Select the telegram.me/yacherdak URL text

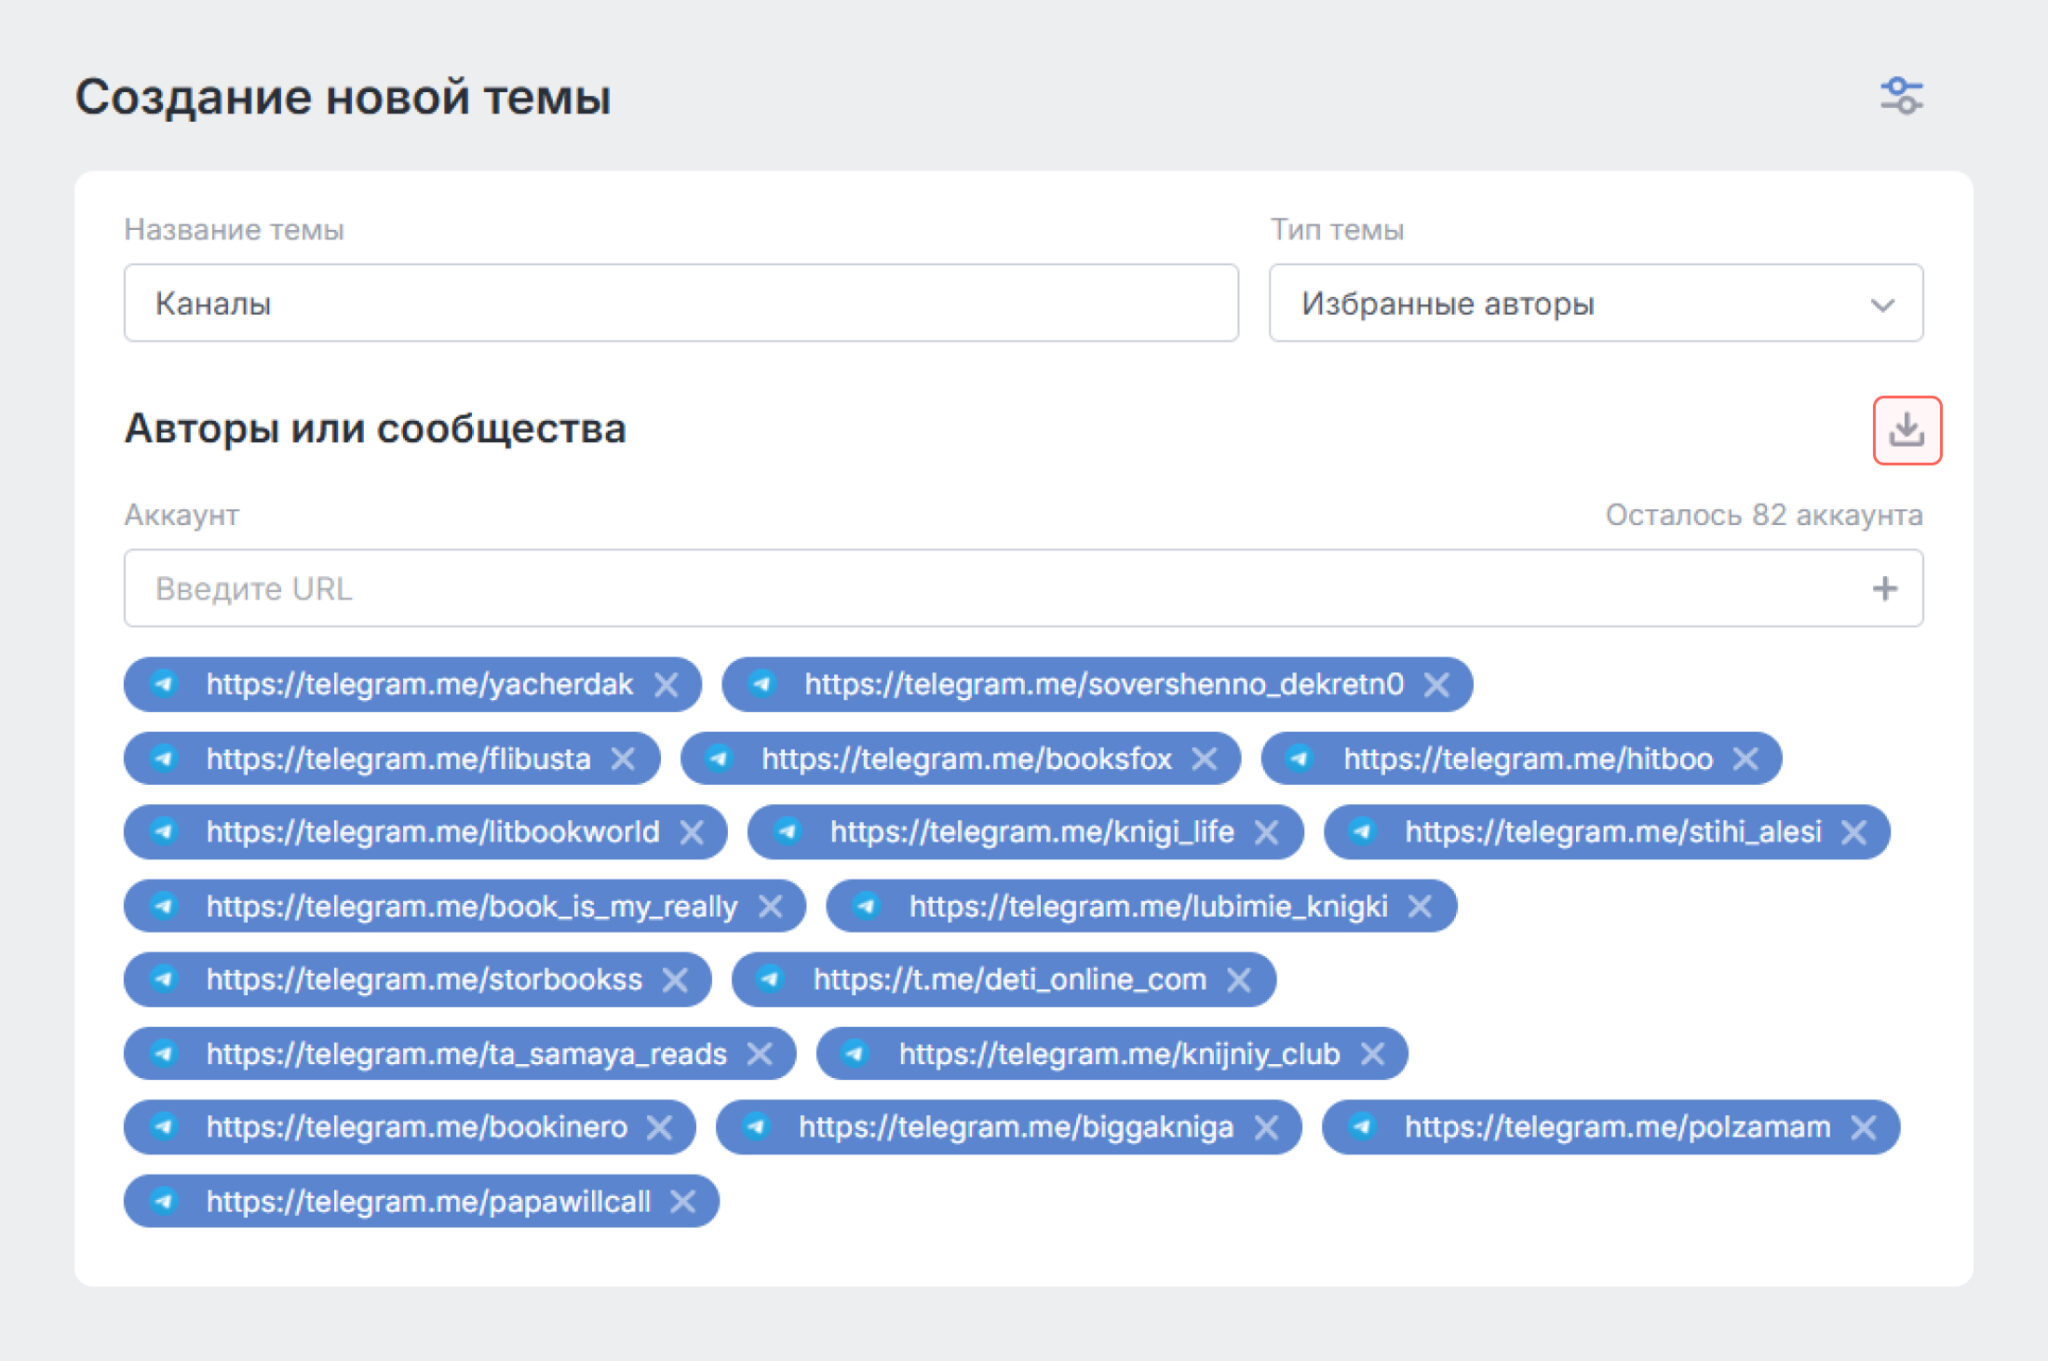[x=419, y=684]
